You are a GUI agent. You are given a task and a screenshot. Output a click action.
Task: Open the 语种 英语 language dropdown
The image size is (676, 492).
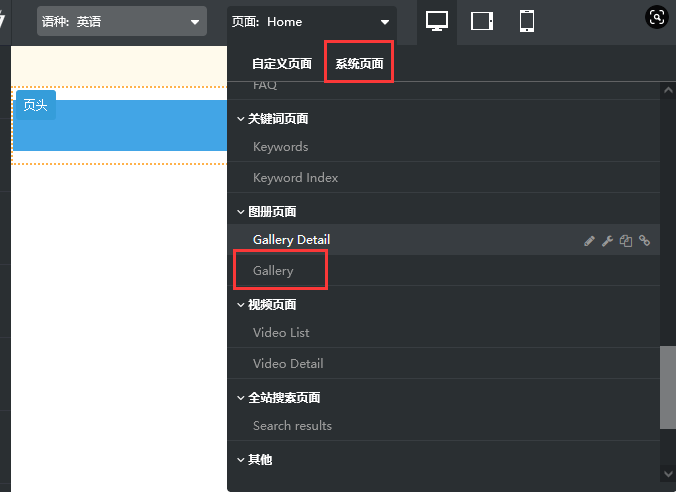122,21
